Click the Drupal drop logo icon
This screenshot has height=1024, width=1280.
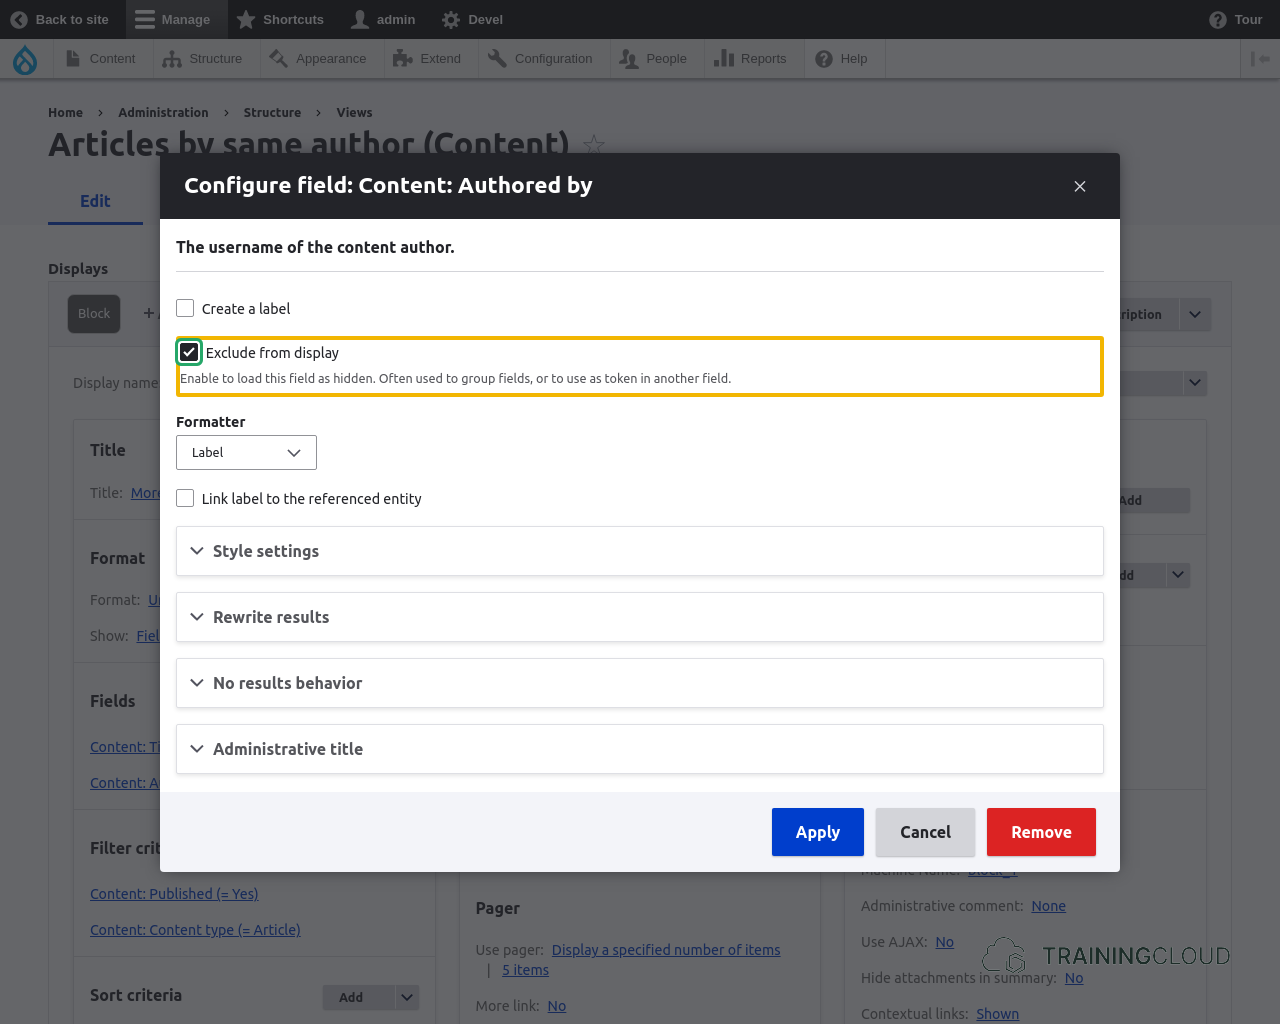coord(25,60)
